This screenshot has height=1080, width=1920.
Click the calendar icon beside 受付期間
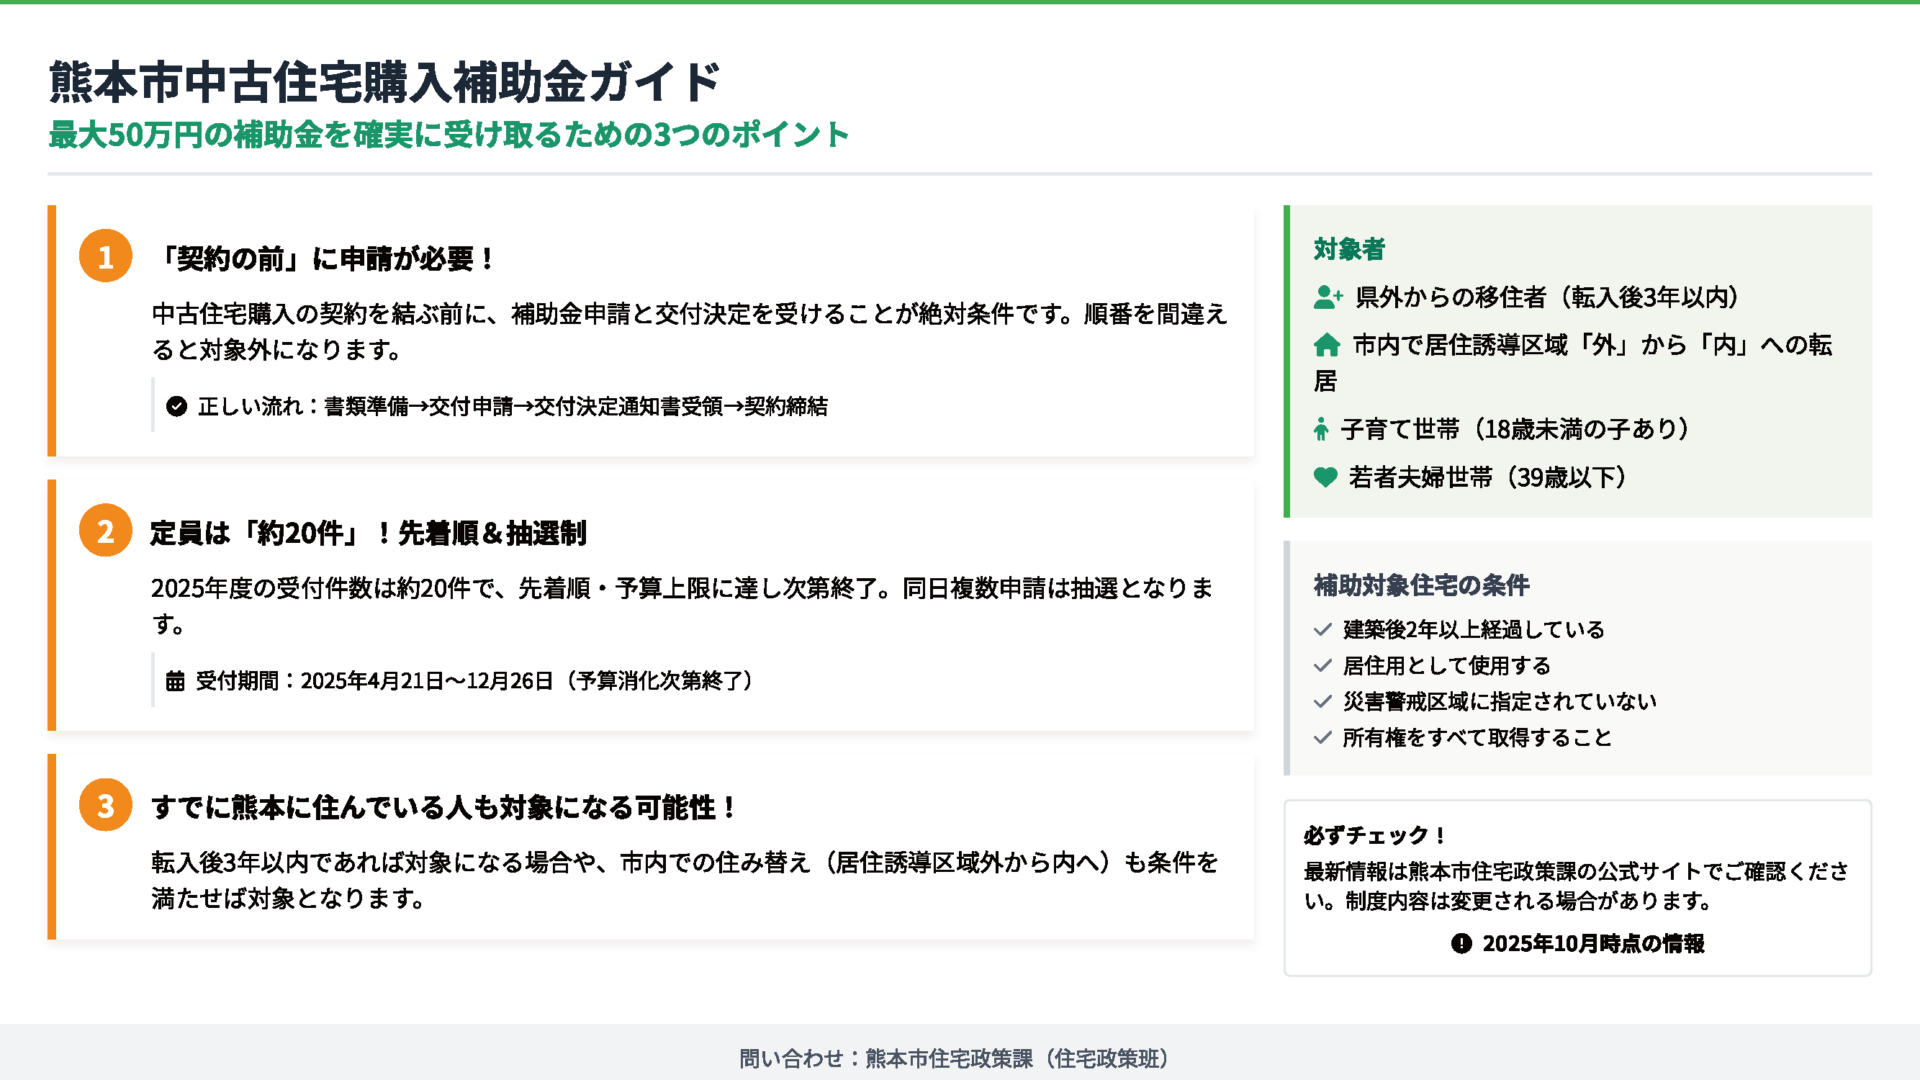(x=175, y=681)
